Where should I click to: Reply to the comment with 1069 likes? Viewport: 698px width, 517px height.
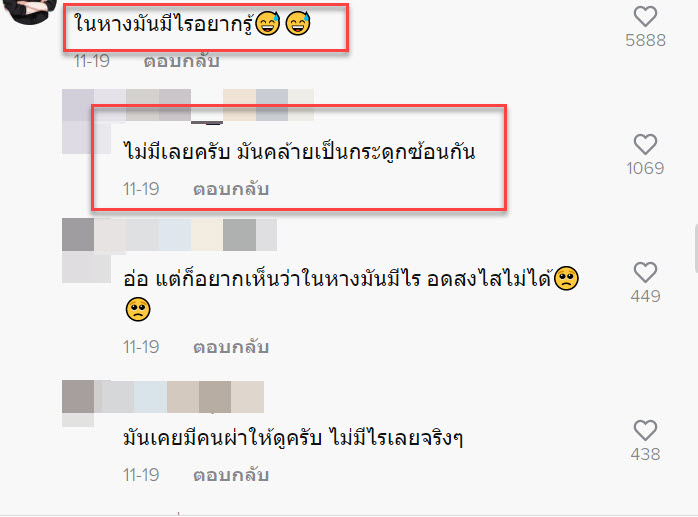click(x=231, y=189)
